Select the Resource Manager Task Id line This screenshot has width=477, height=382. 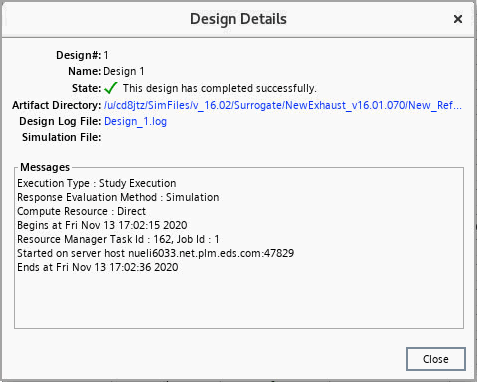(118, 239)
